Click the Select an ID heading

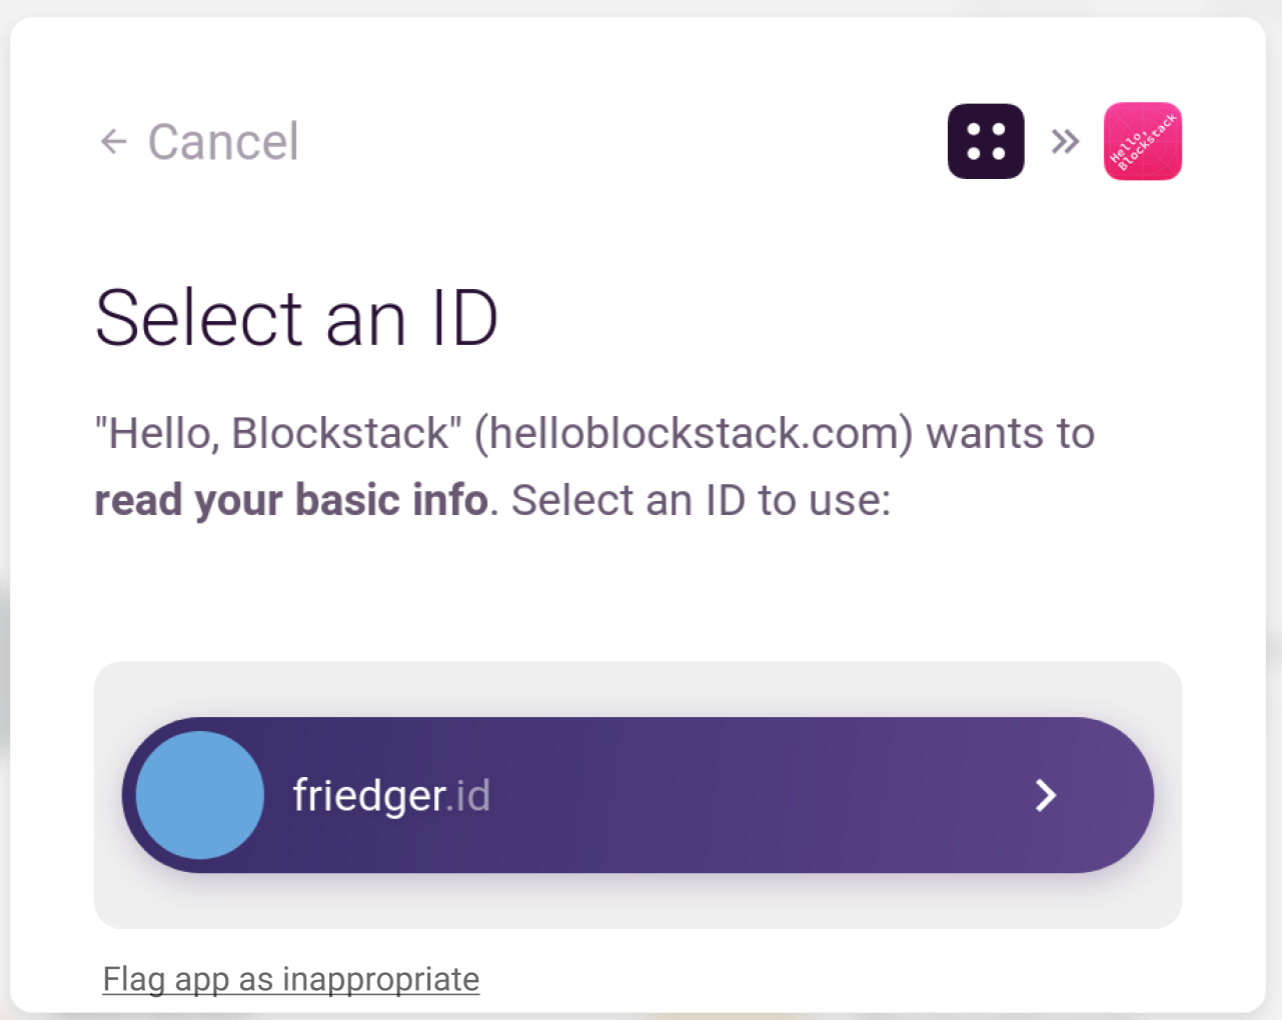(296, 316)
